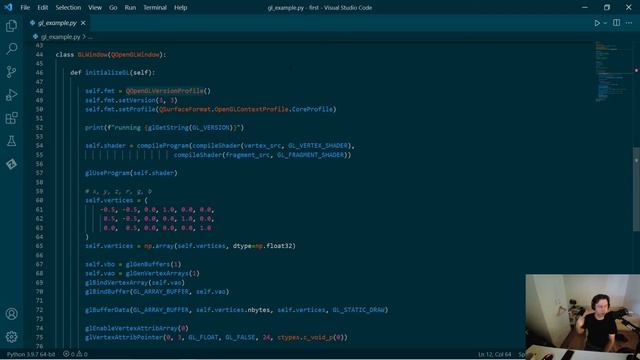Click line number 60 in gutter
This screenshot has width=640, height=360.
click(x=39, y=200)
